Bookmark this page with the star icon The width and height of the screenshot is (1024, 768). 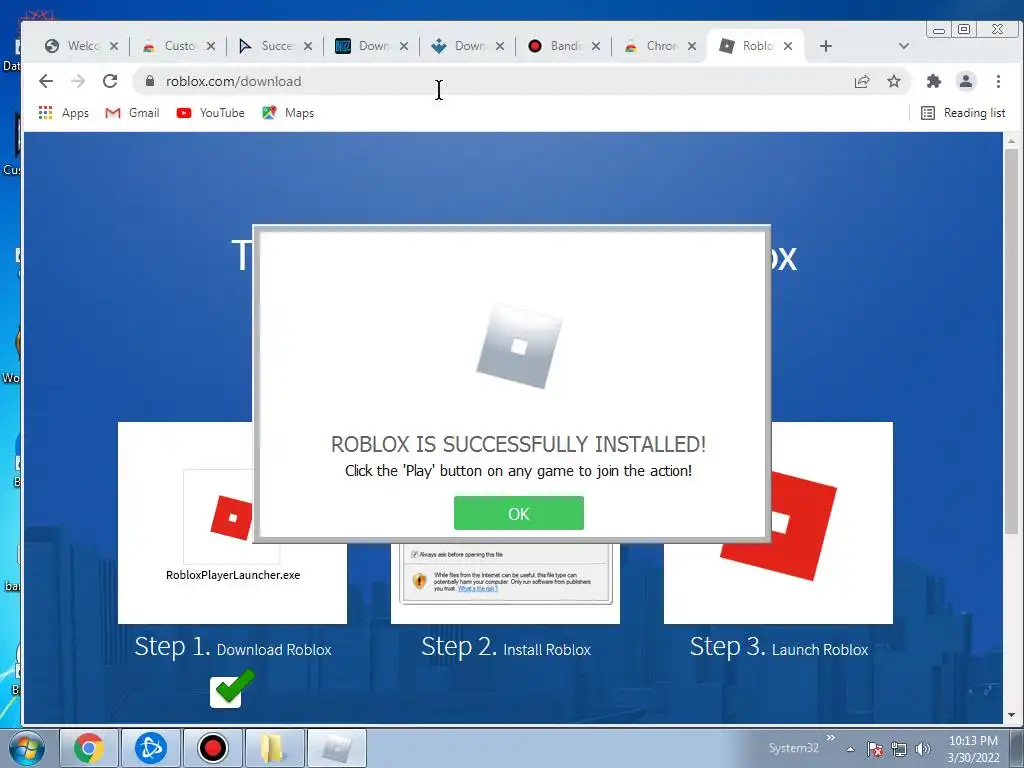[894, 81]
